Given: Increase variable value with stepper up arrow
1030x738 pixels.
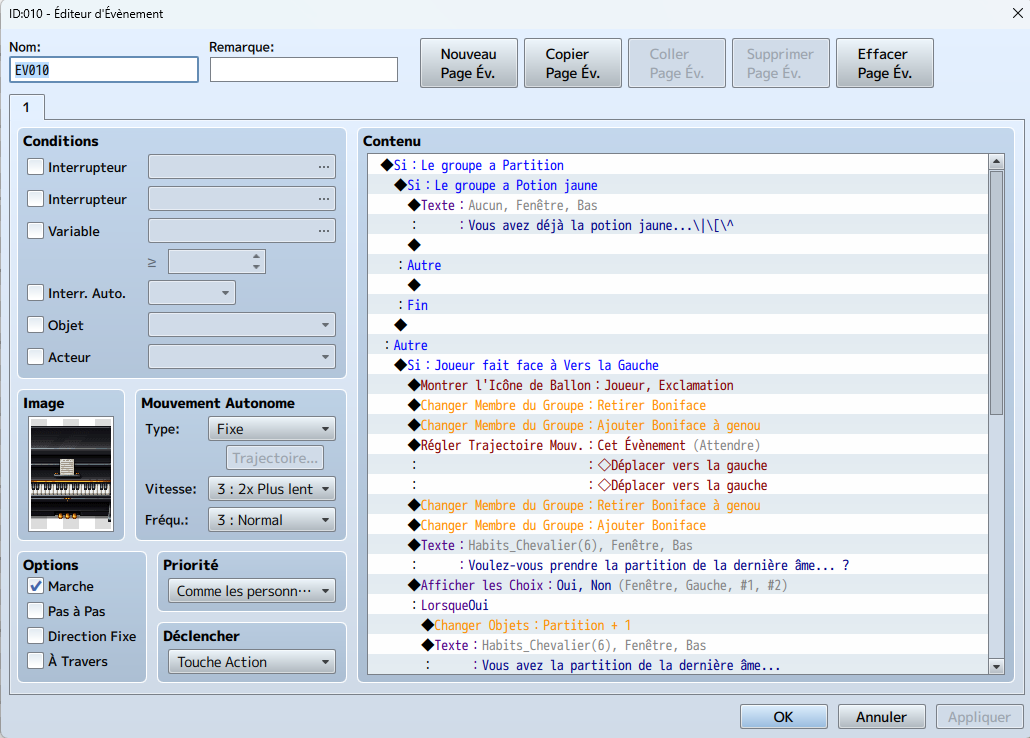Looking at the screenshot, I should coord(257,256).
